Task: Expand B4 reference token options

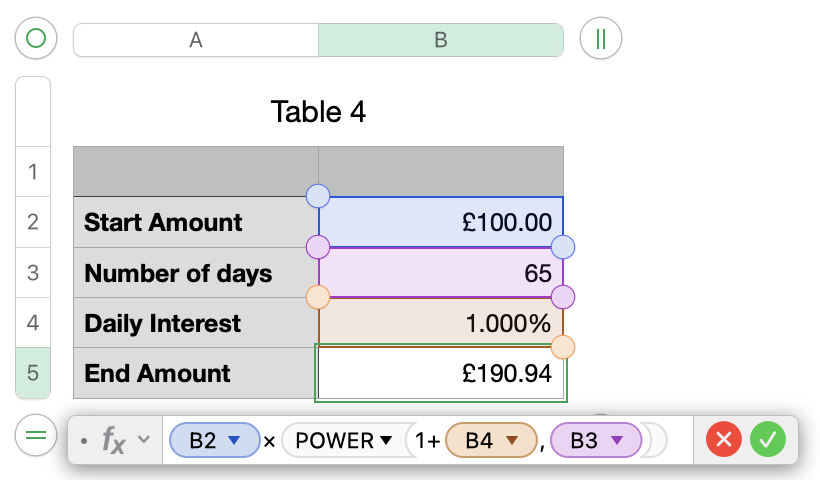Action: click(511, 440)
